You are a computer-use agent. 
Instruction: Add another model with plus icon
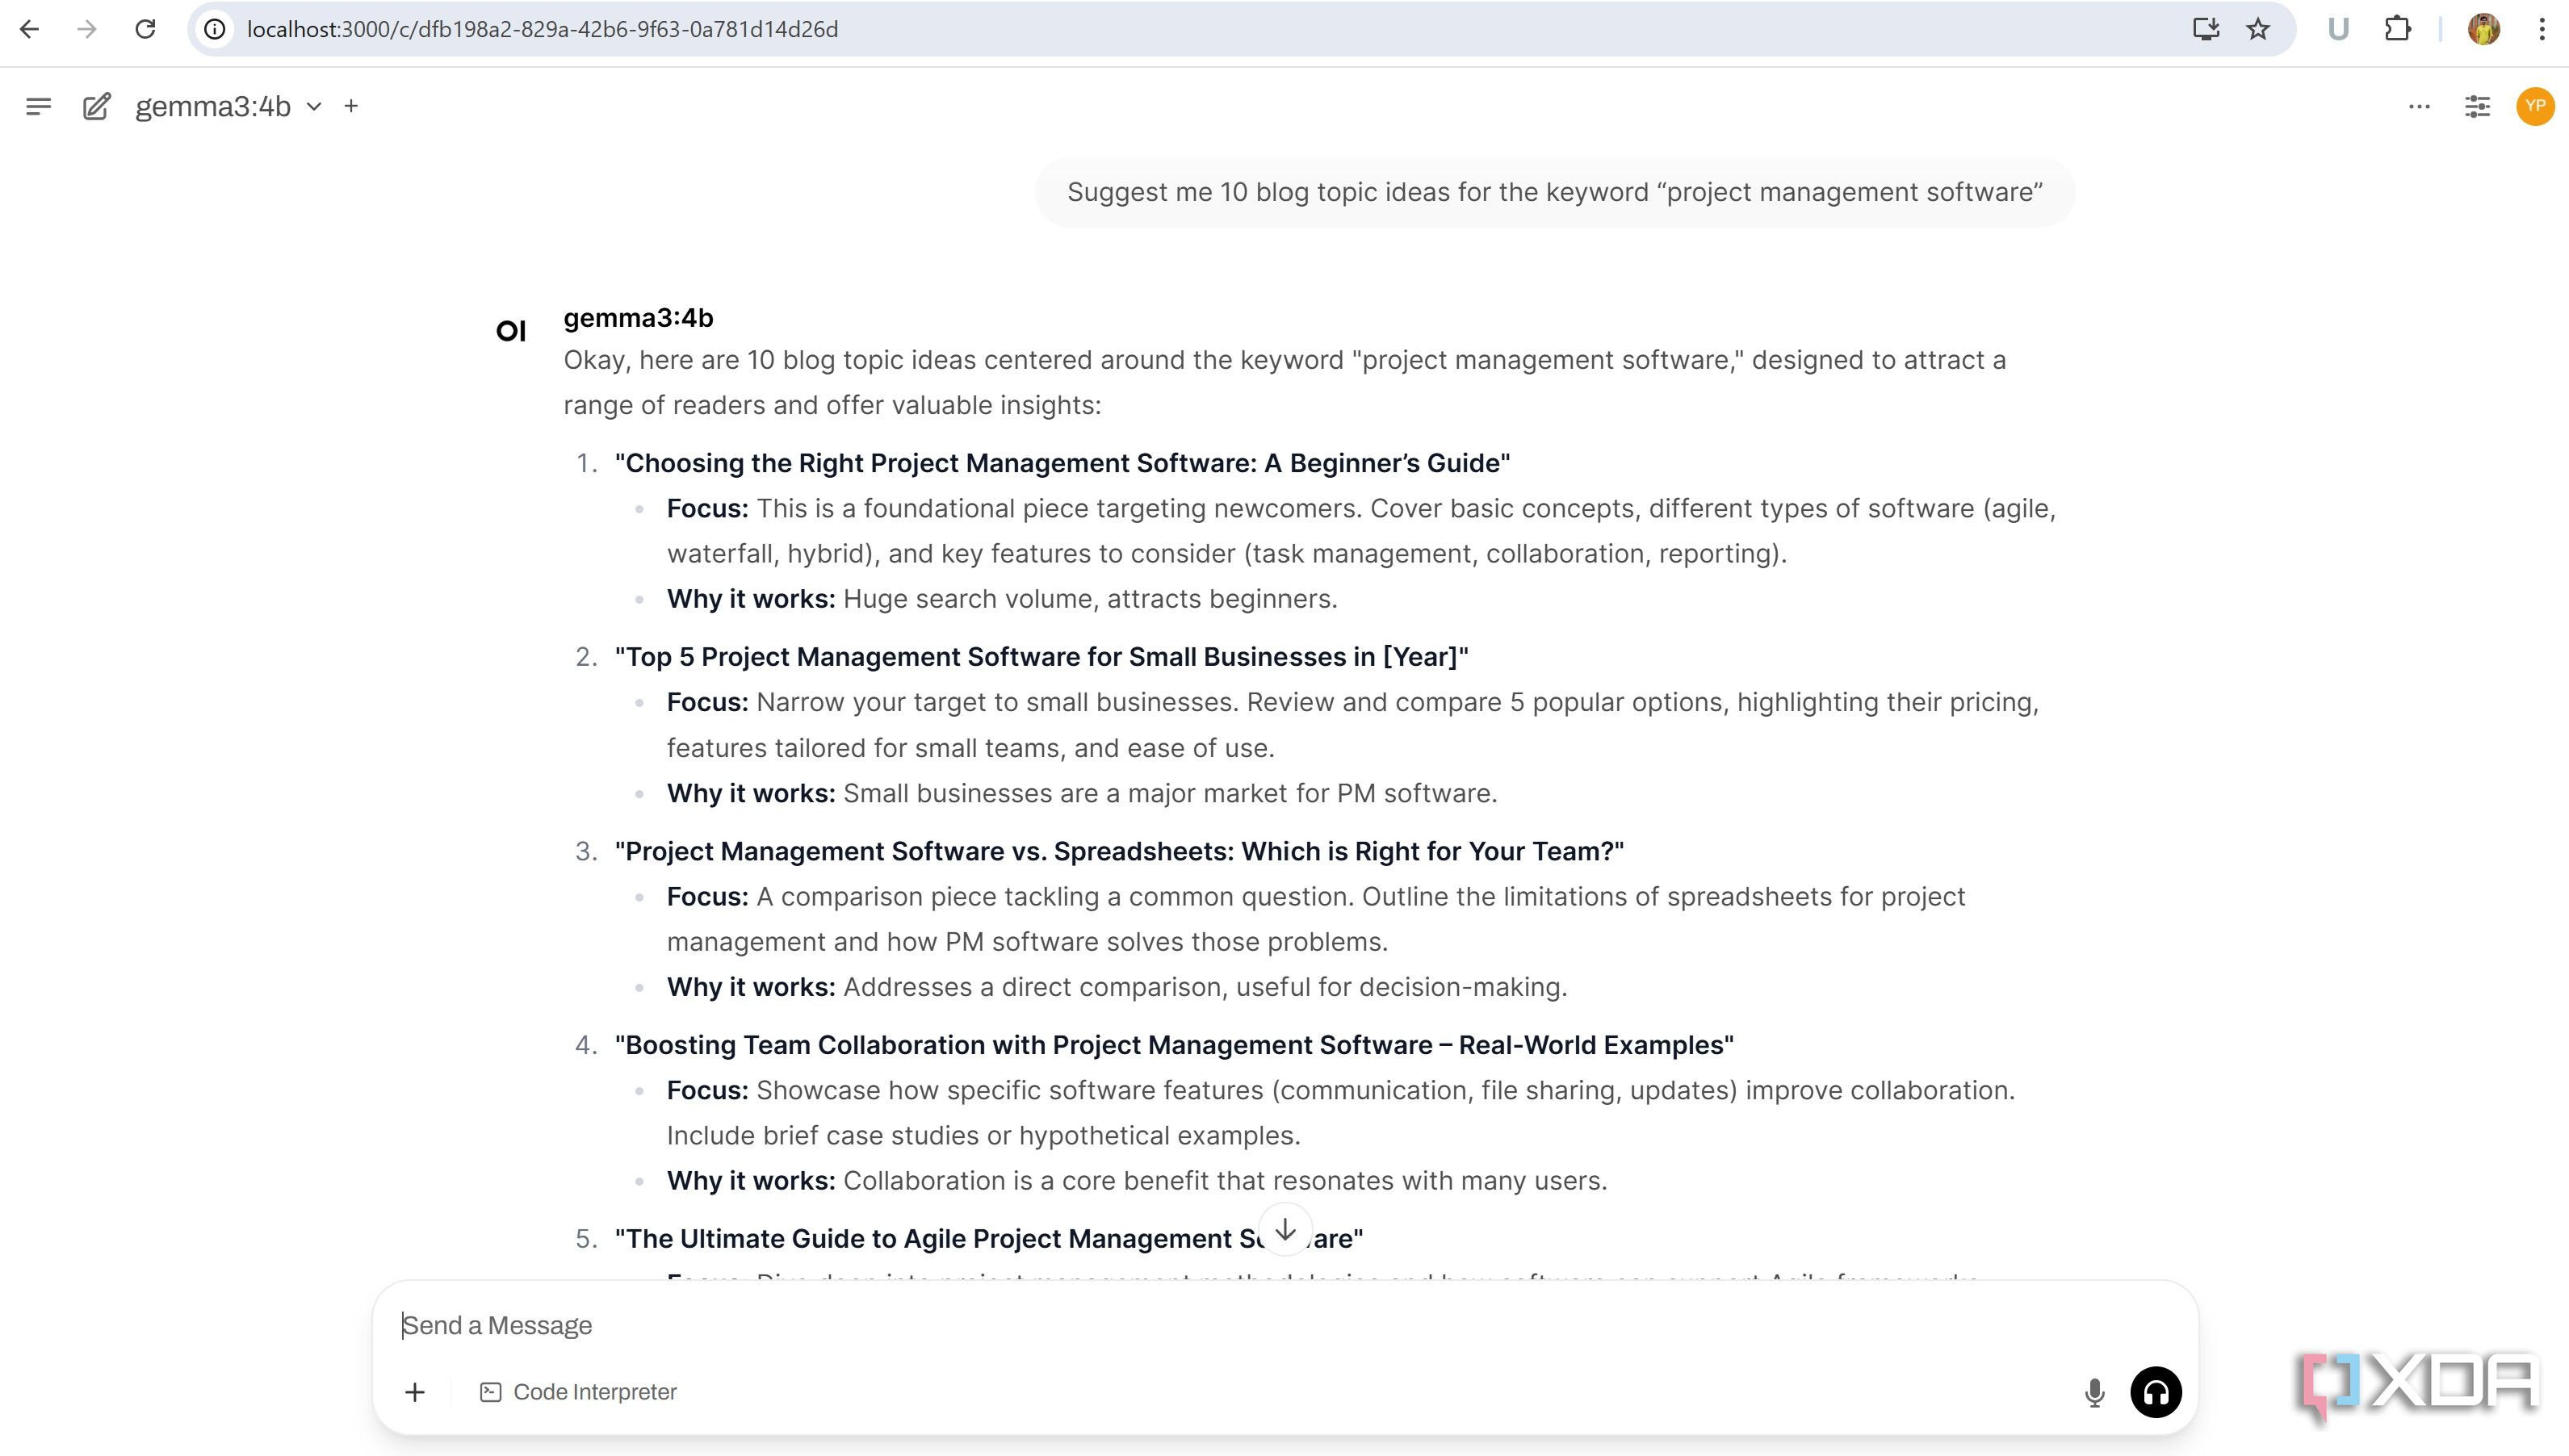[351, 106]
